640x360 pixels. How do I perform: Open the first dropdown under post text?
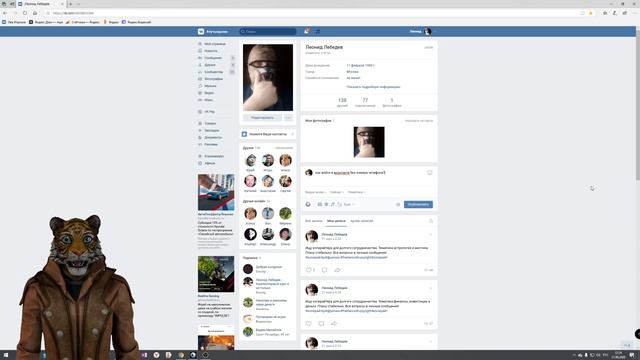[x=316, y=192]
